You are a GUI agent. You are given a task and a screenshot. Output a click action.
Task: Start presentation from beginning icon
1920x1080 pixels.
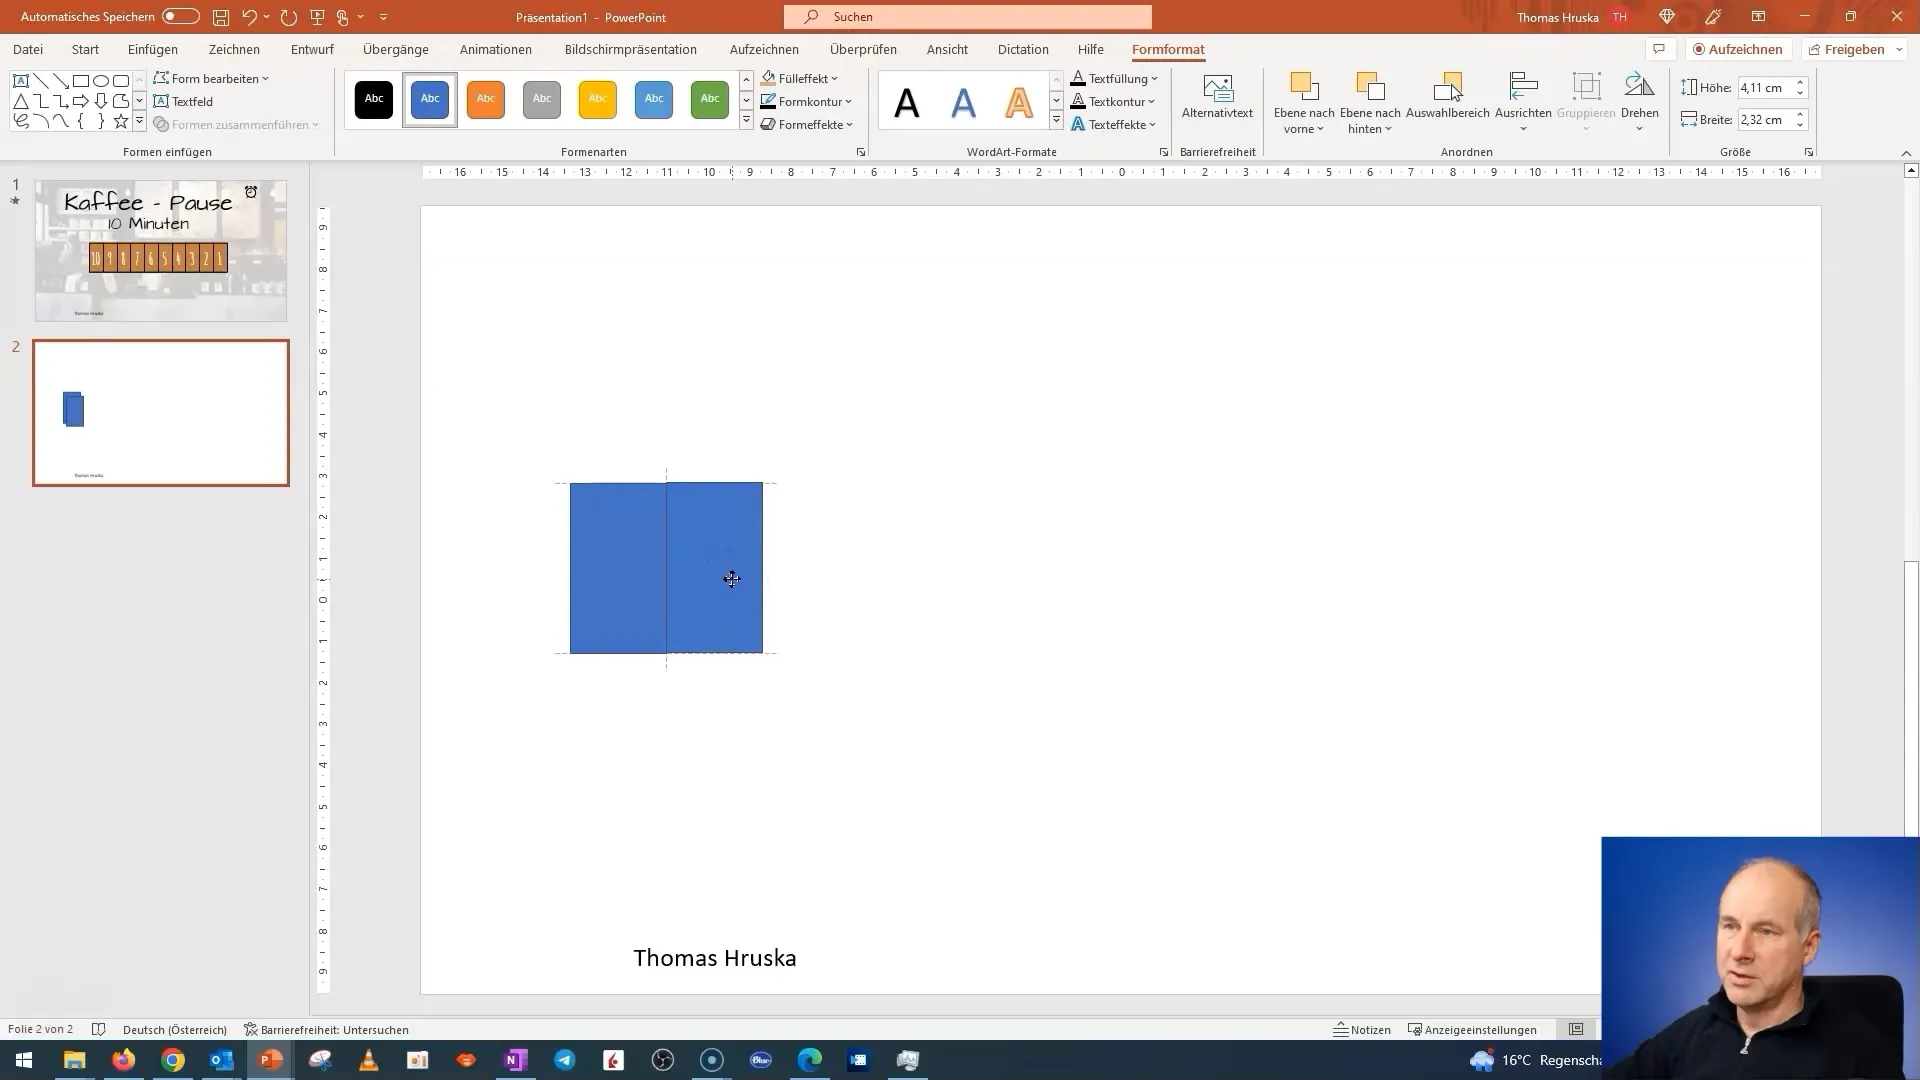click(x=318, y=17)
